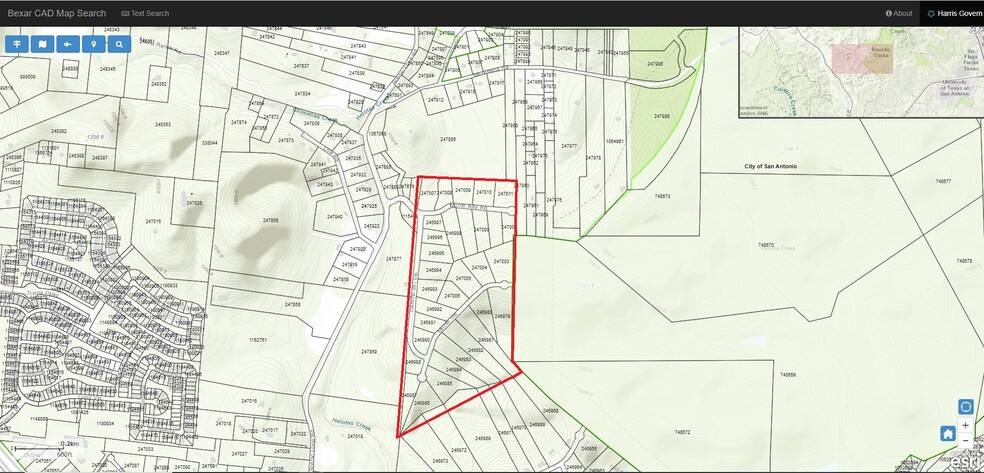Viewport: 984px width, 473px height.
Task: Open the Text Search menu item
Action: tap(145, 13)
